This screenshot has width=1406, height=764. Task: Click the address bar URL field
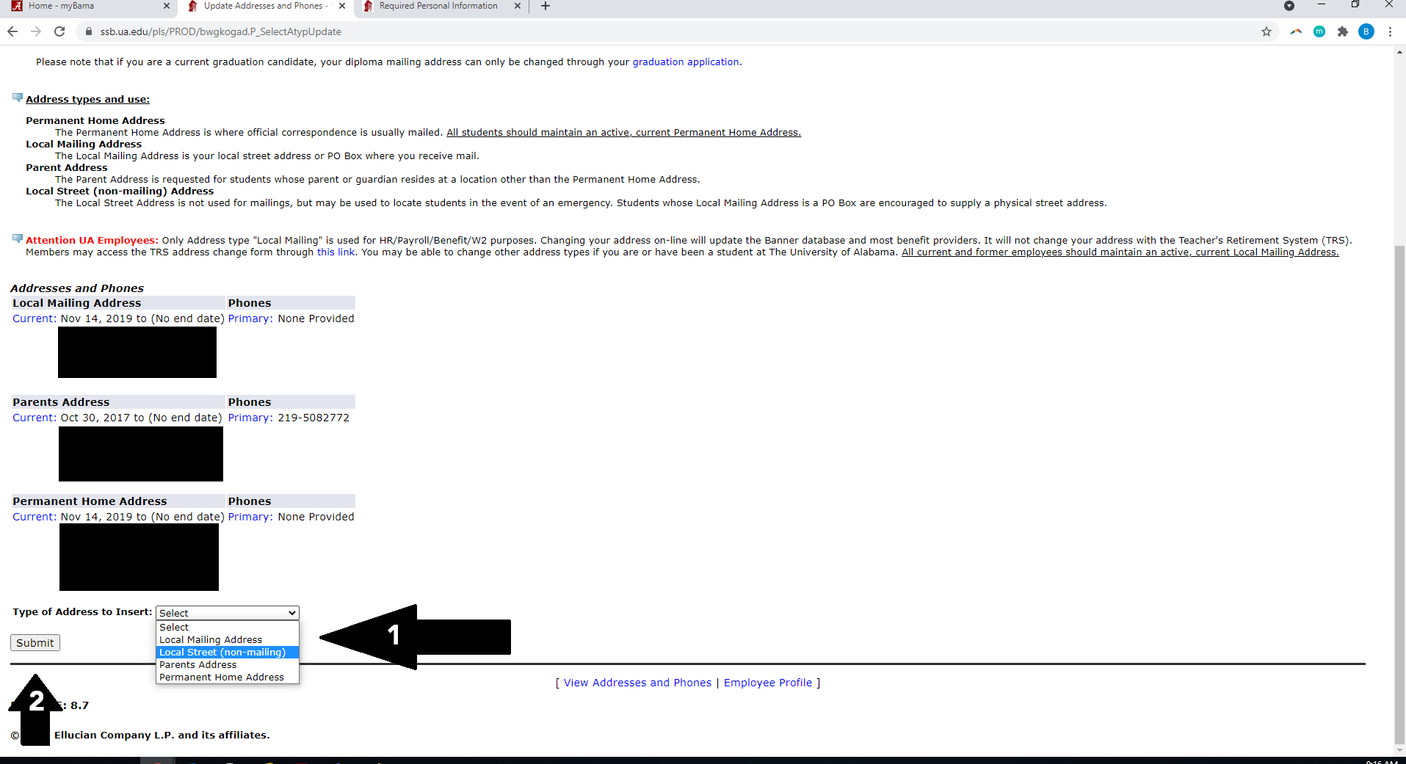point(600,31)
